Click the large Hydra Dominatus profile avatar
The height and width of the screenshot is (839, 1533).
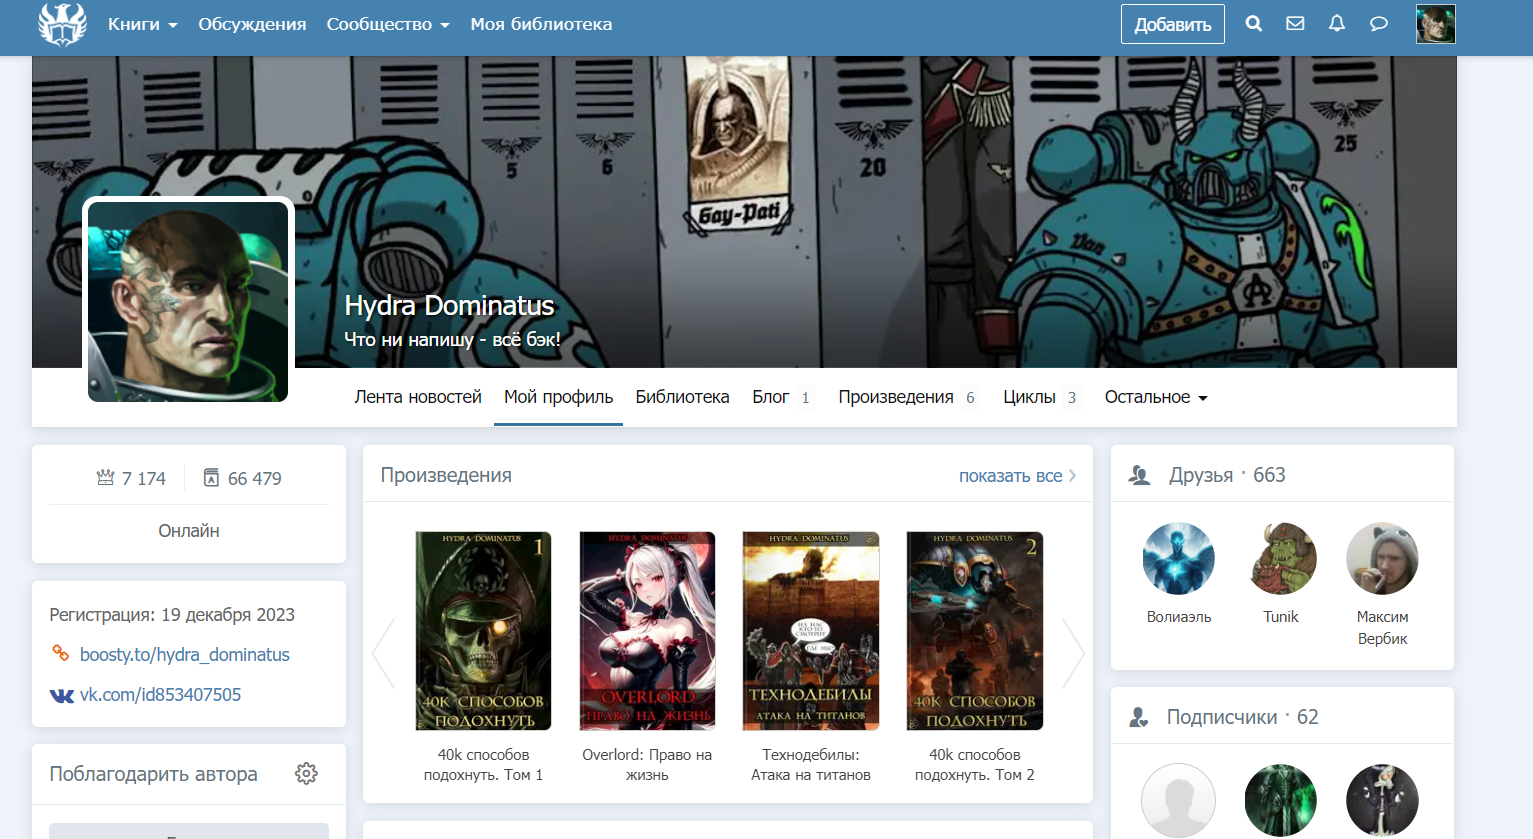(x=188, y=301)
